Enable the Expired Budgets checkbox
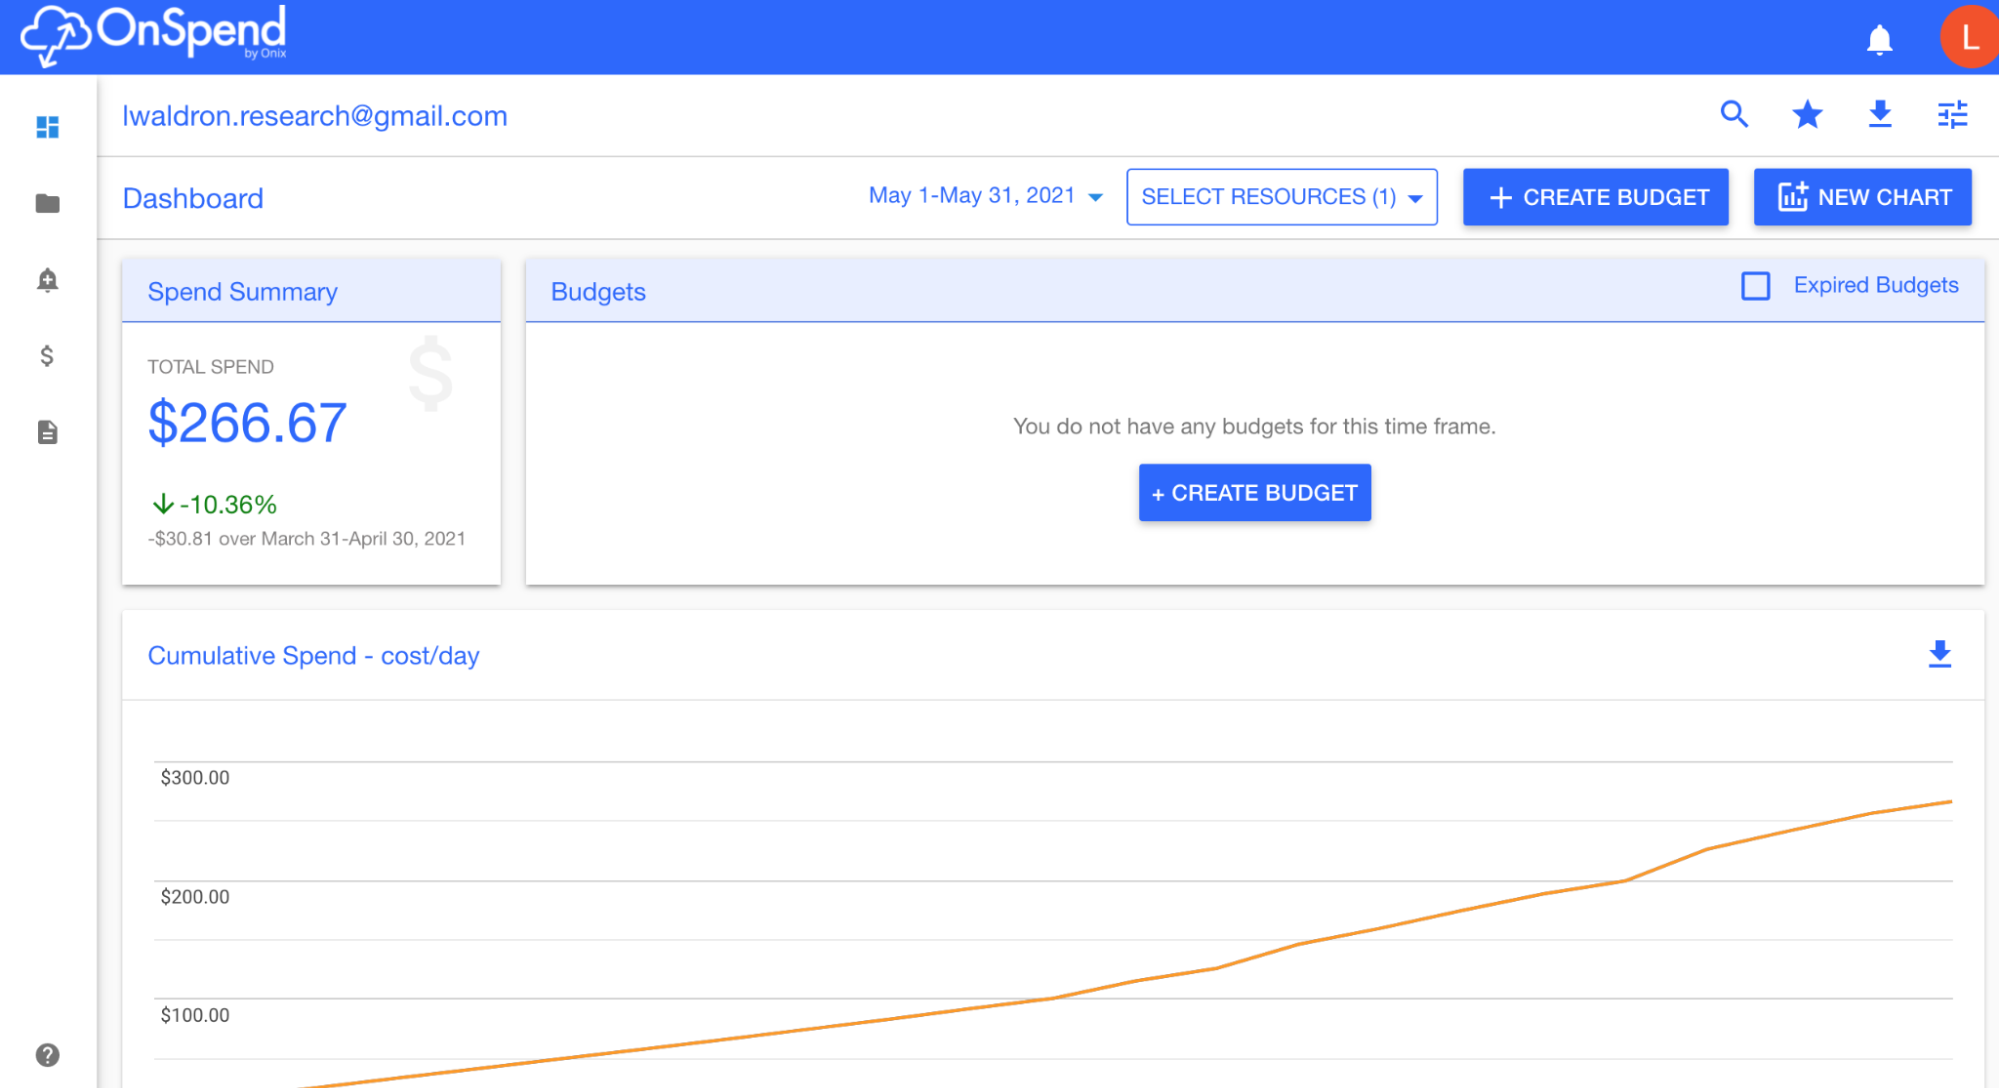This screenshot has width=1999, height=1089. tap(1755, 286)
